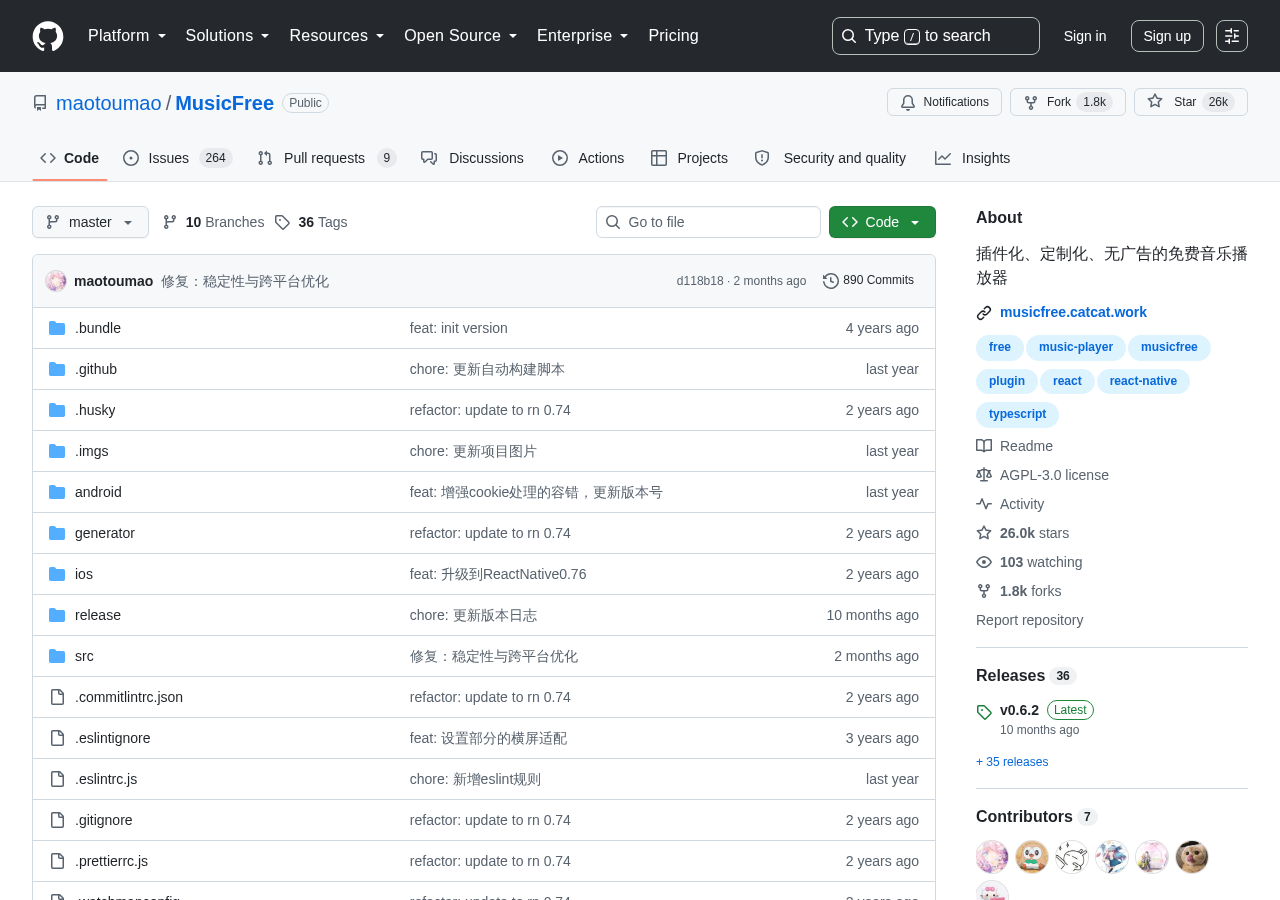
Task: Open the .eslintignore file
Action: point(113,738)
